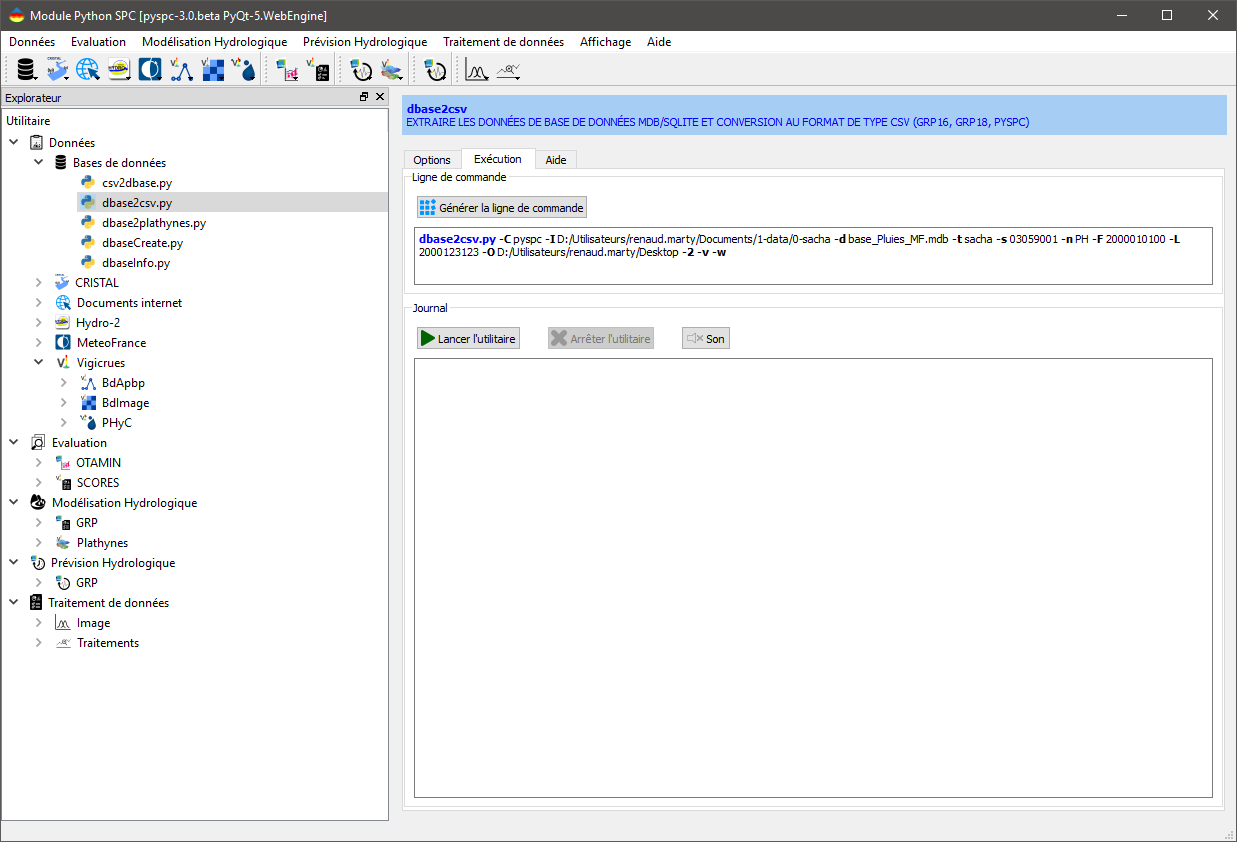This screenshot has height=842, width=1237.
Task: Open the Données menu
Action: (32, 42)
